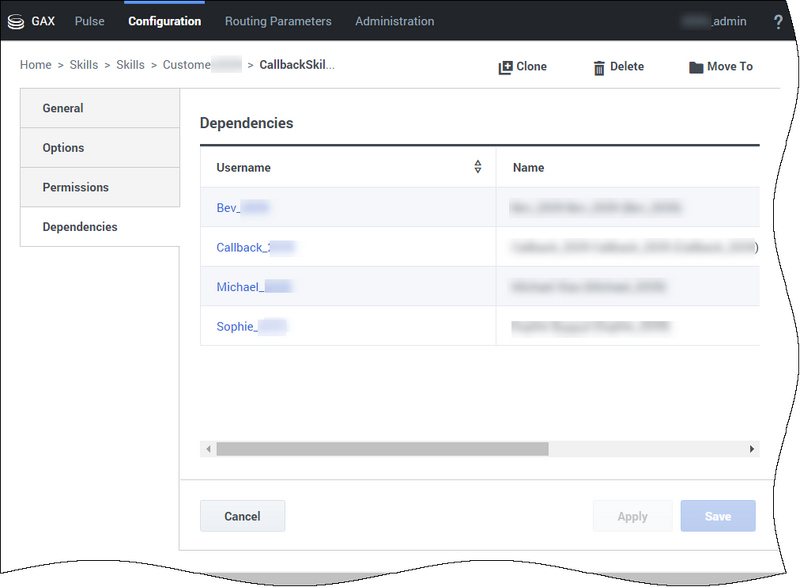This screenshot has height=587, width=800.
Task: Select the Options side tab
Action: point(63,148)
